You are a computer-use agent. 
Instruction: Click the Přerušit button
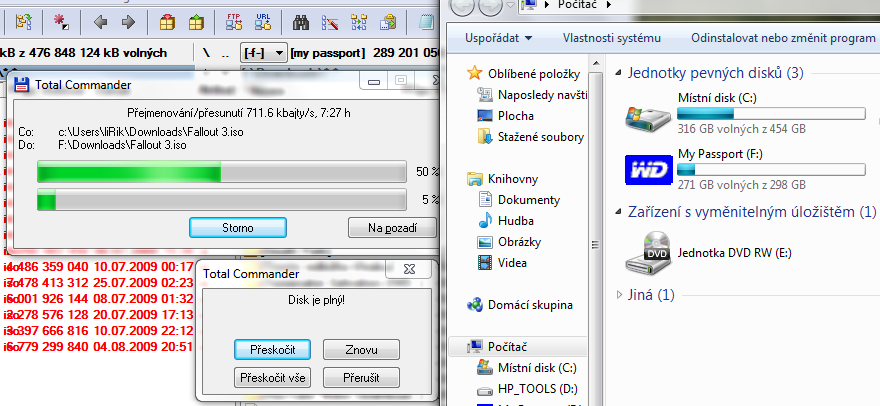pyautogui.click(x=361, y=377)
